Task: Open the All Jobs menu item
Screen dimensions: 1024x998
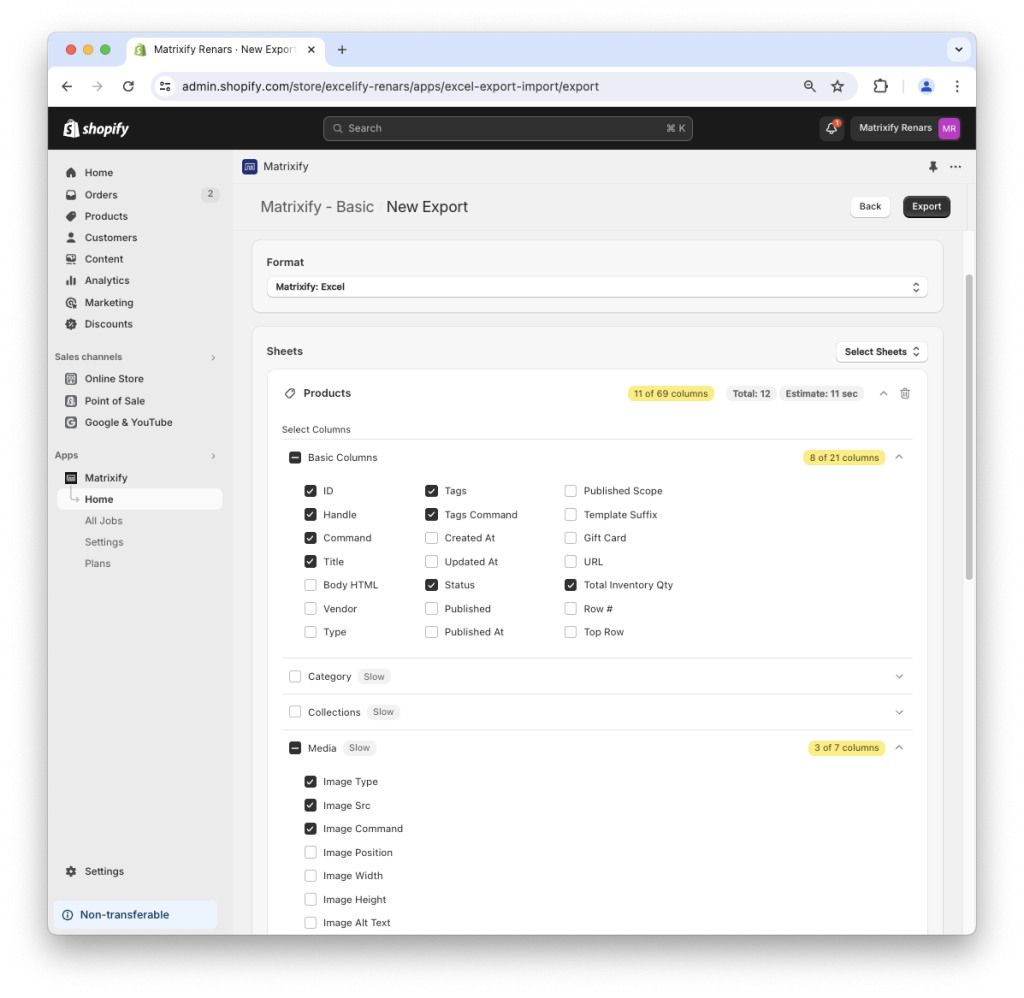Action: pyautogui.click(x=103, y=520)
